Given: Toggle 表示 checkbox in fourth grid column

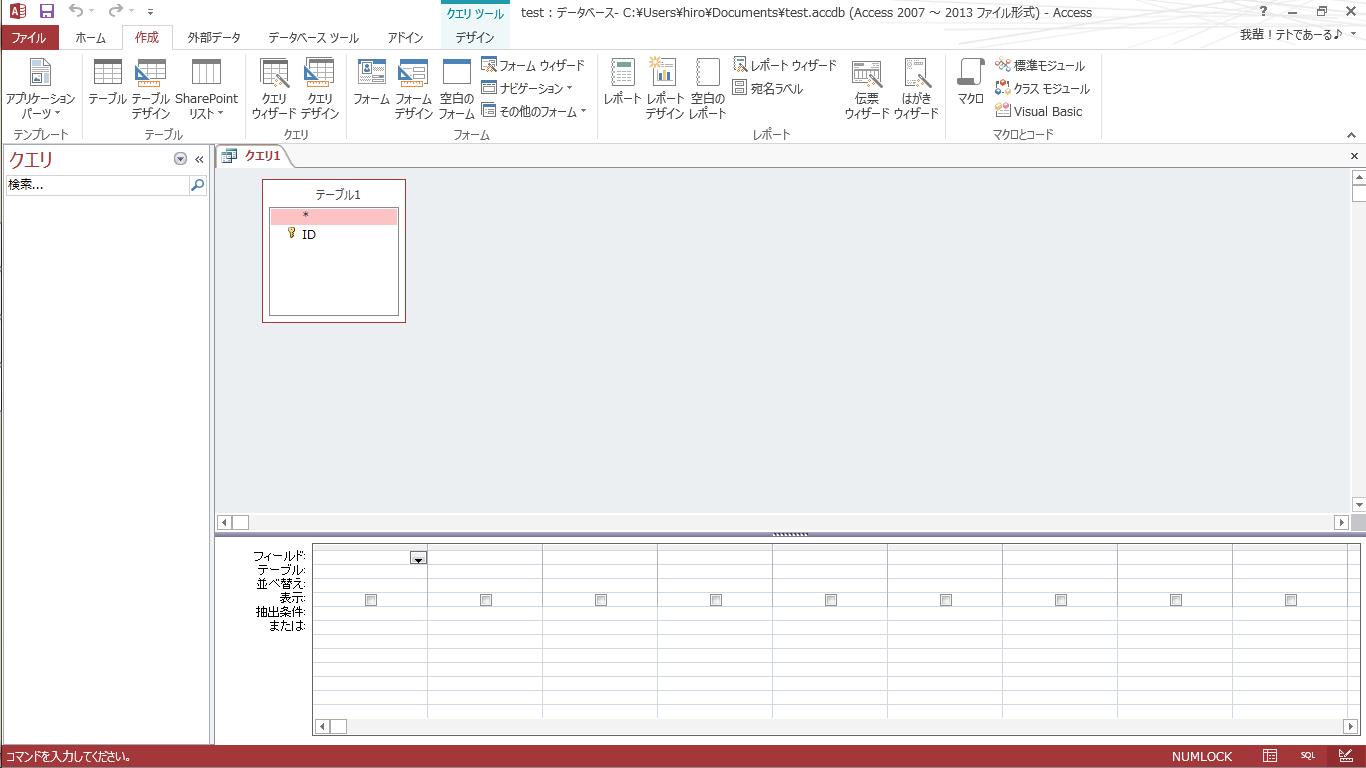Looking at the screenshot, I should (716, 600).
